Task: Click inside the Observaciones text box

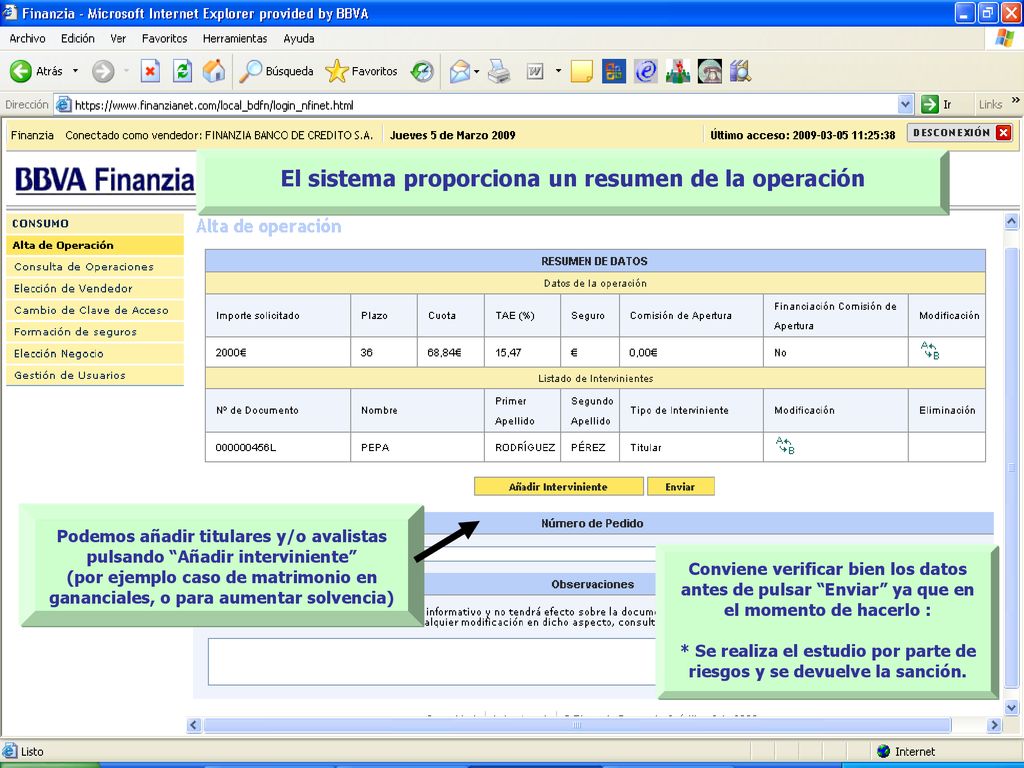Action: click(x=432, y=662)
